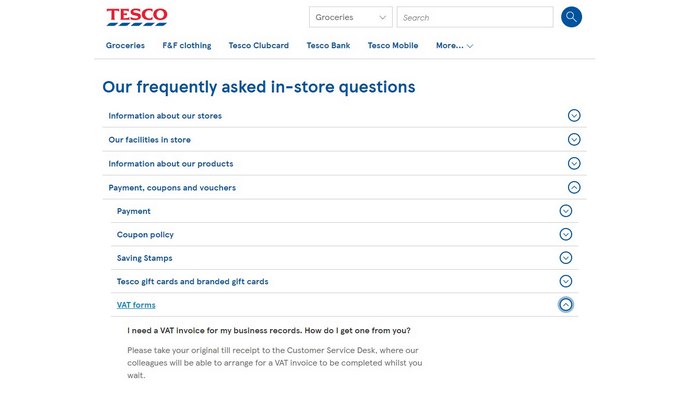Expand 'Information about our products' chevron icon
This screenshot has height=395, width=682.
pos(574,163)
